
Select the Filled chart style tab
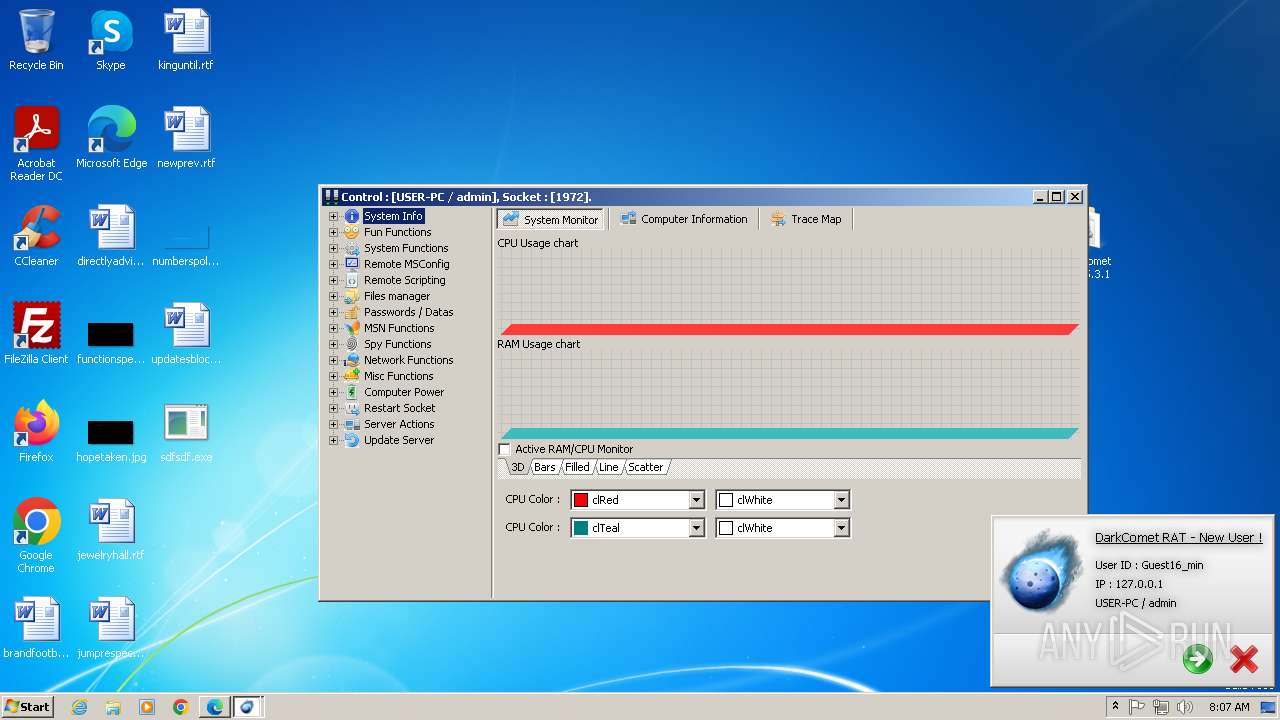pos(577,467)
